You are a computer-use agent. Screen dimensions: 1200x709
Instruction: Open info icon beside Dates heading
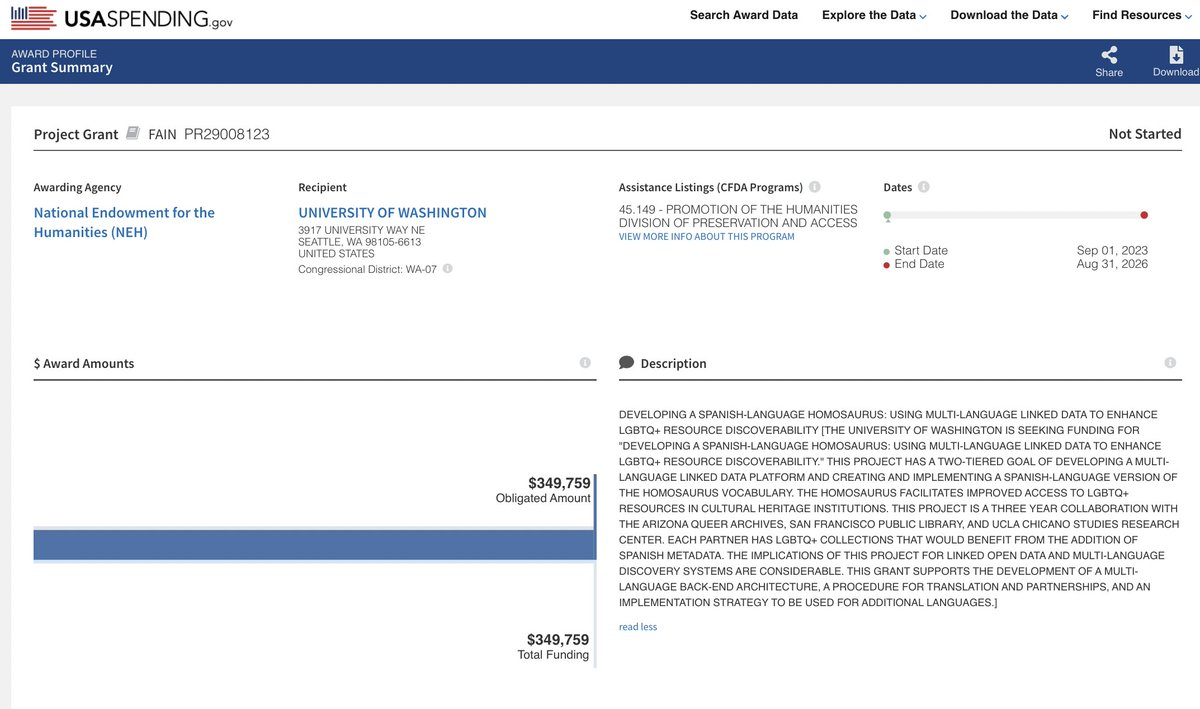[923, 187]
